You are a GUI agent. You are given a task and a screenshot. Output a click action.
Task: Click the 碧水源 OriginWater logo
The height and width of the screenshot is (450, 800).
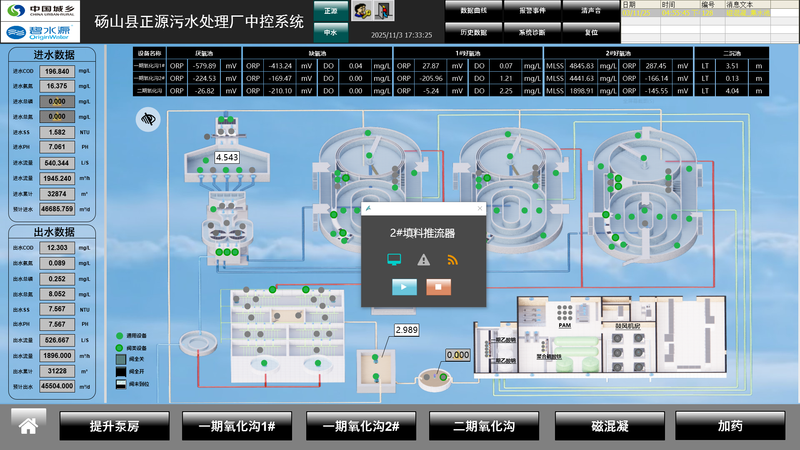[x=40, y=32]
